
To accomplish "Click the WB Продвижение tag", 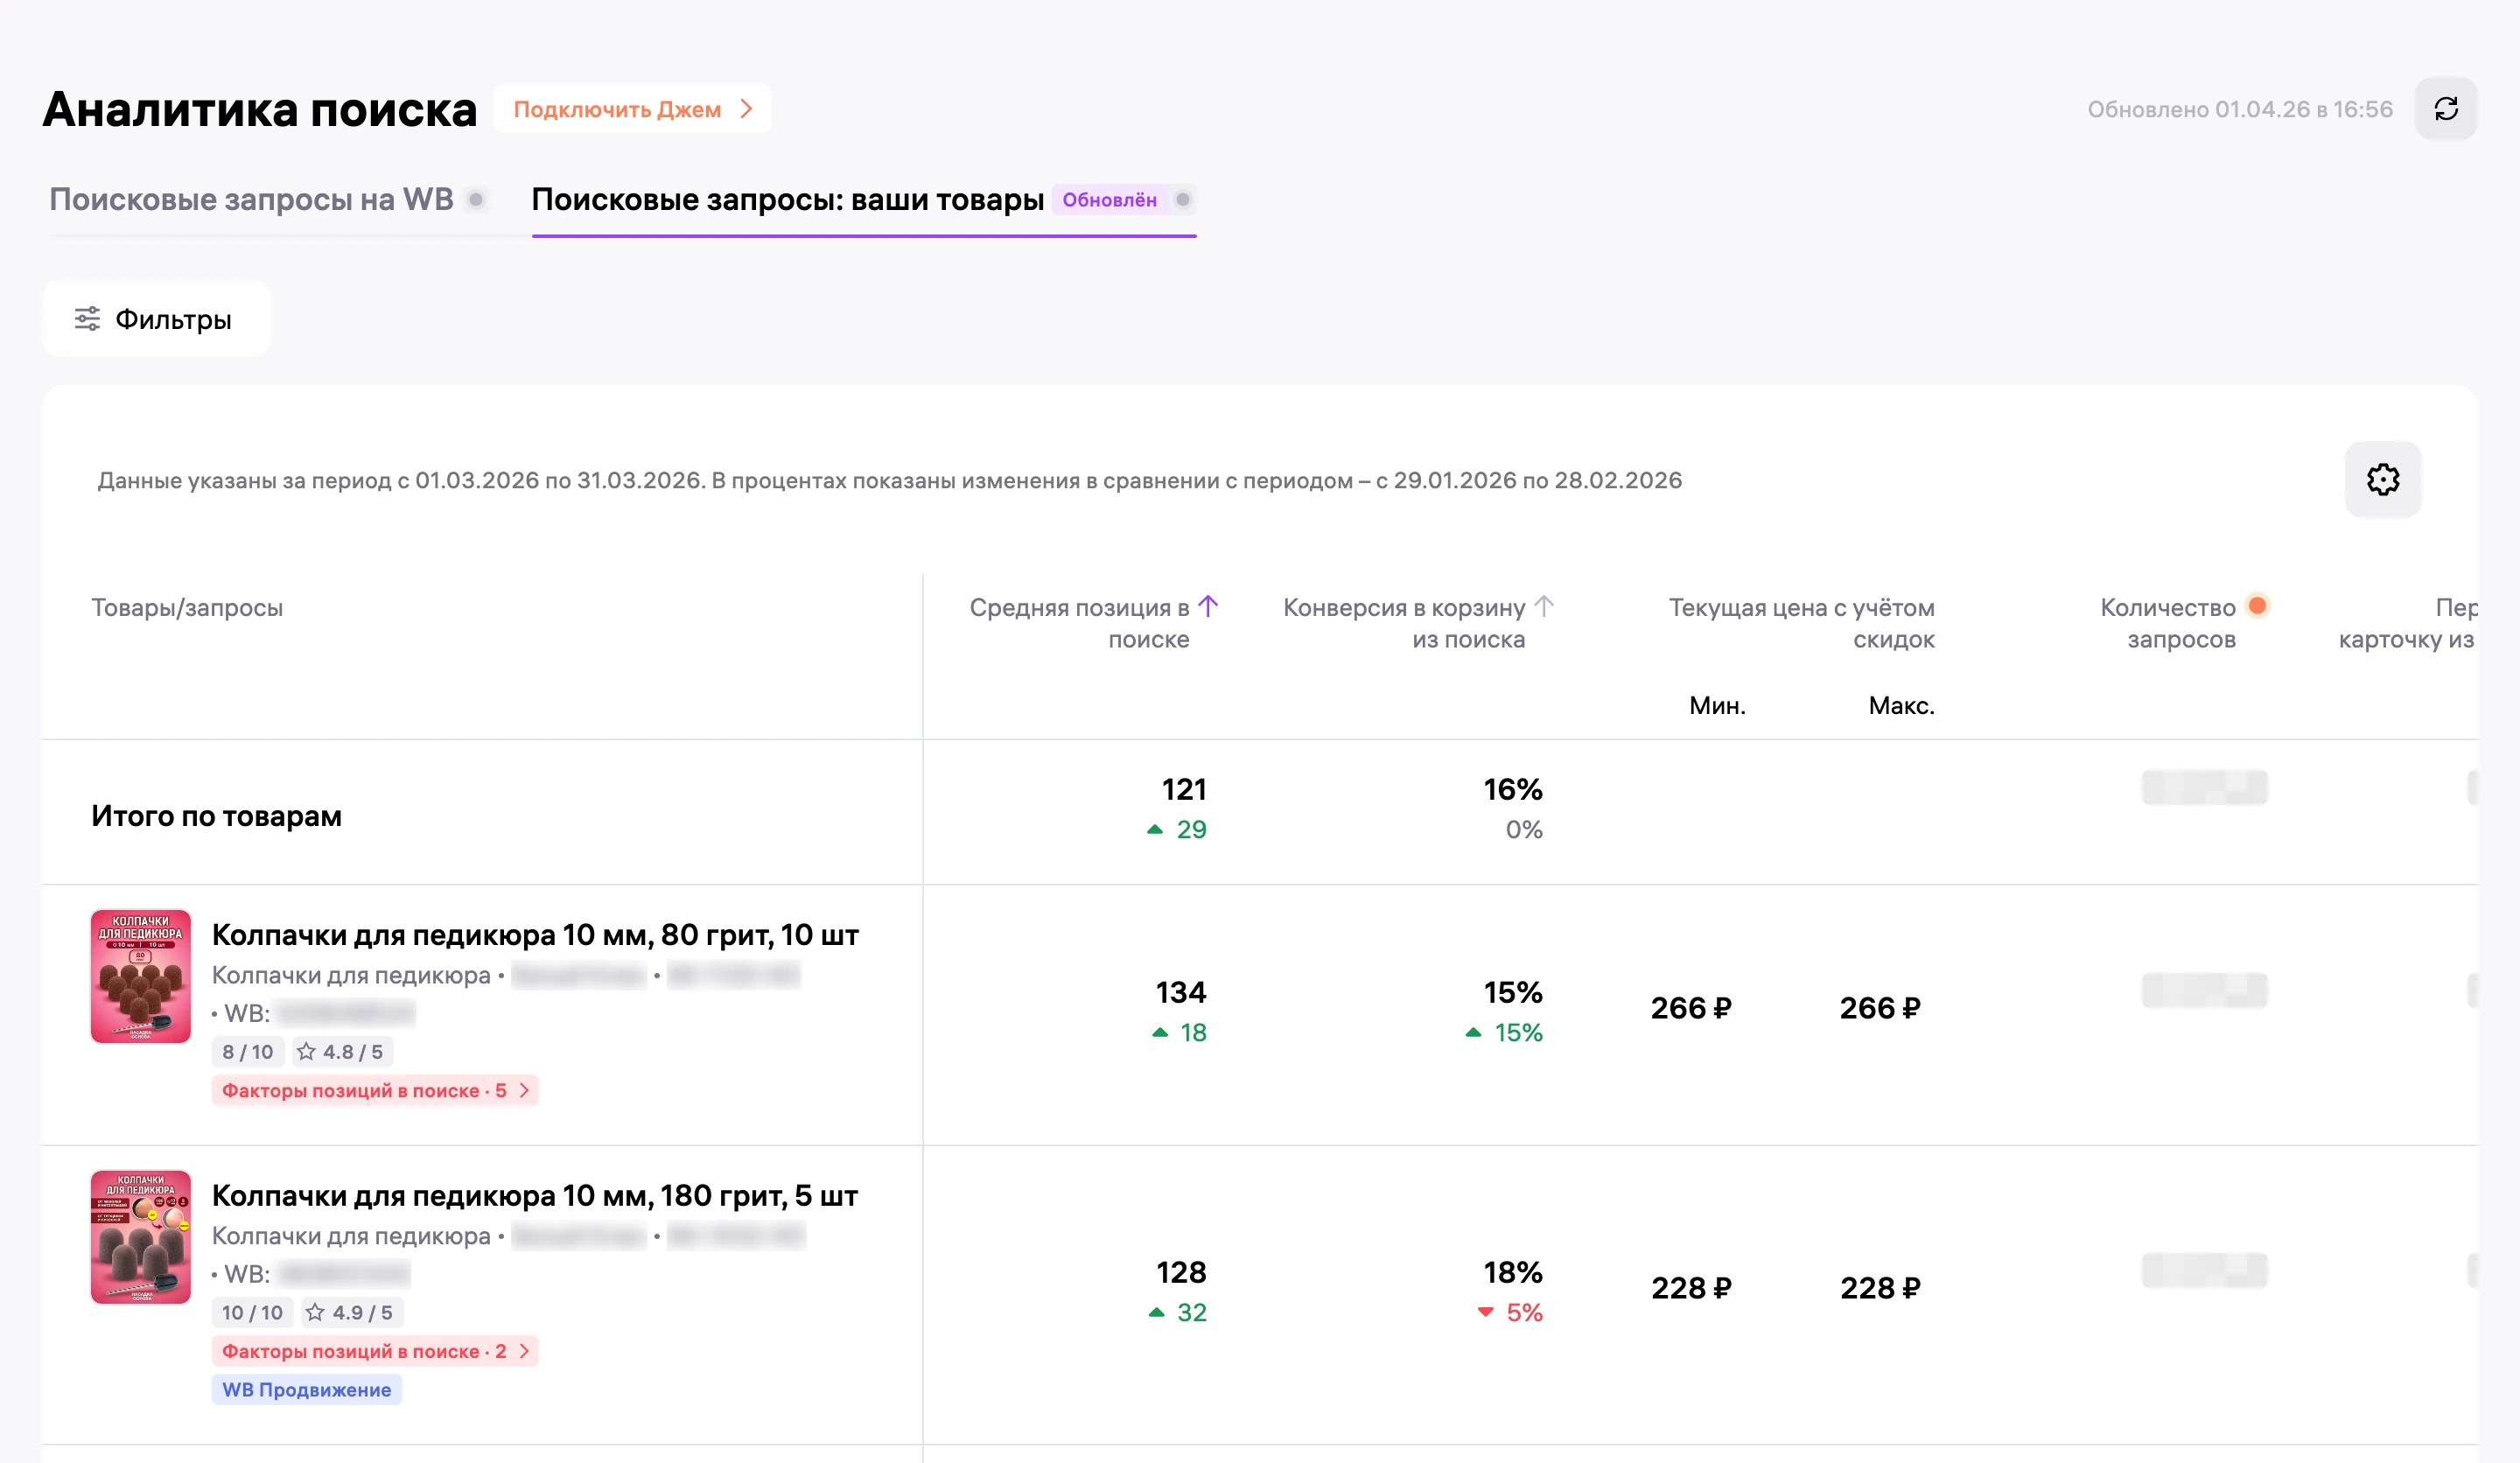I will [x=307, y=1390].
